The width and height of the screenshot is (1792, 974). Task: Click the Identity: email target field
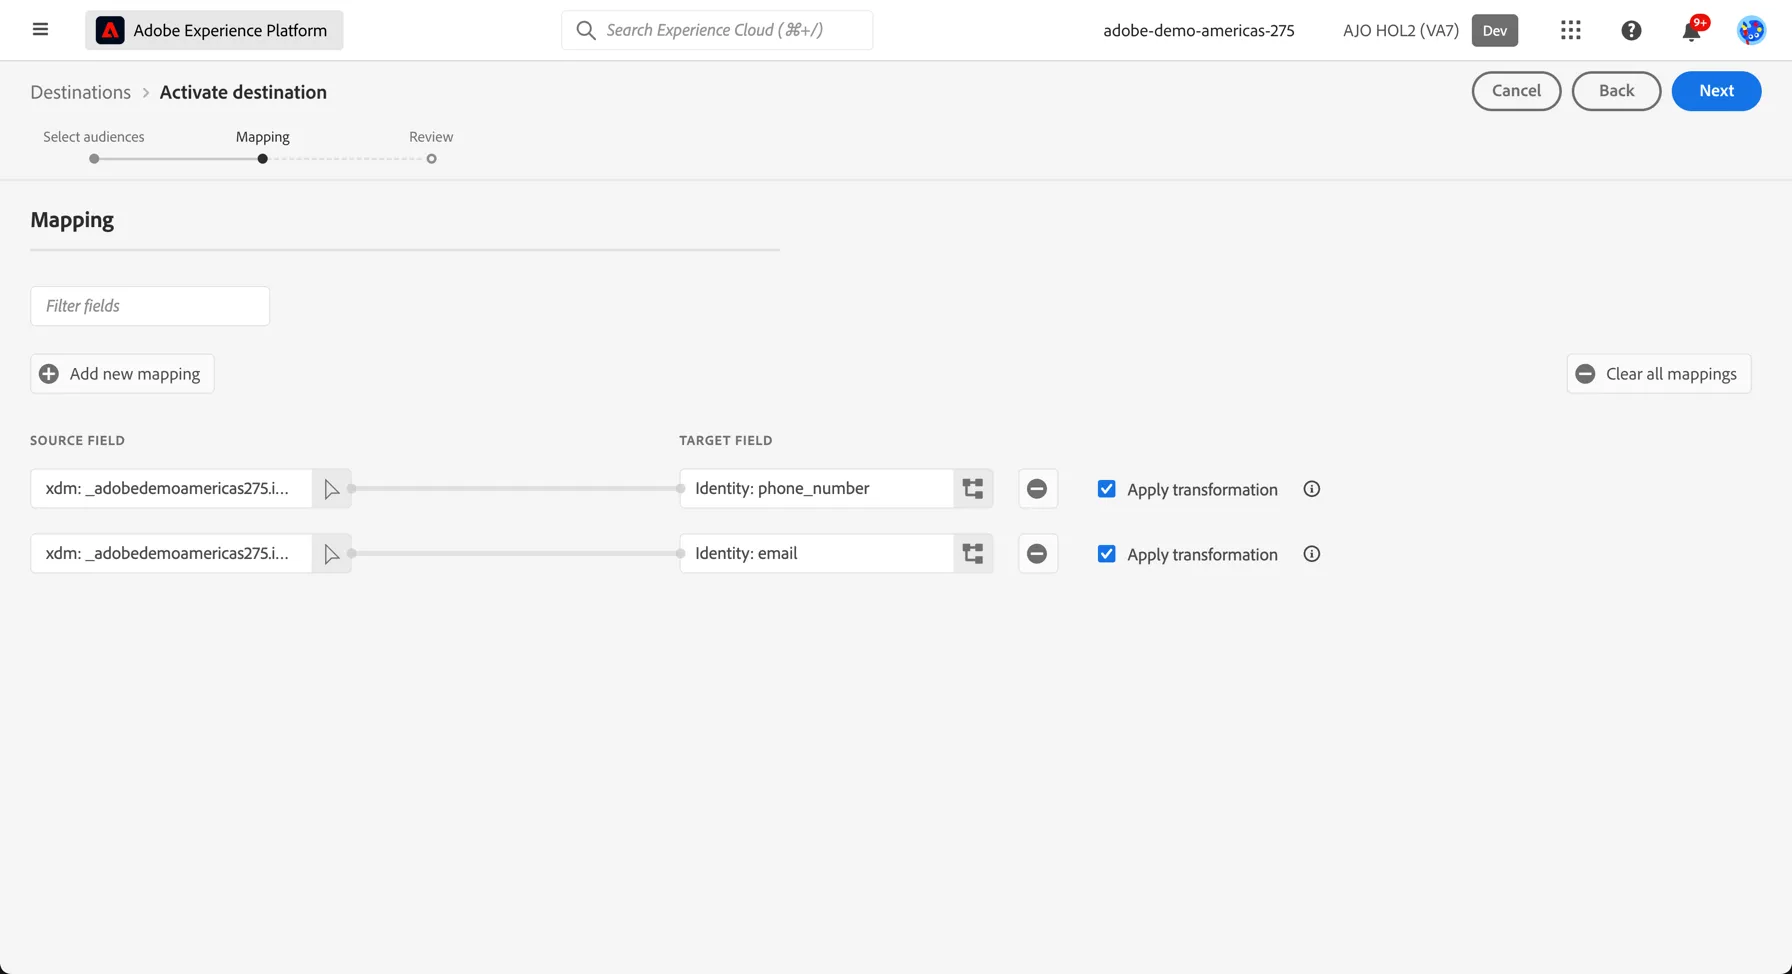pos(817,554)
